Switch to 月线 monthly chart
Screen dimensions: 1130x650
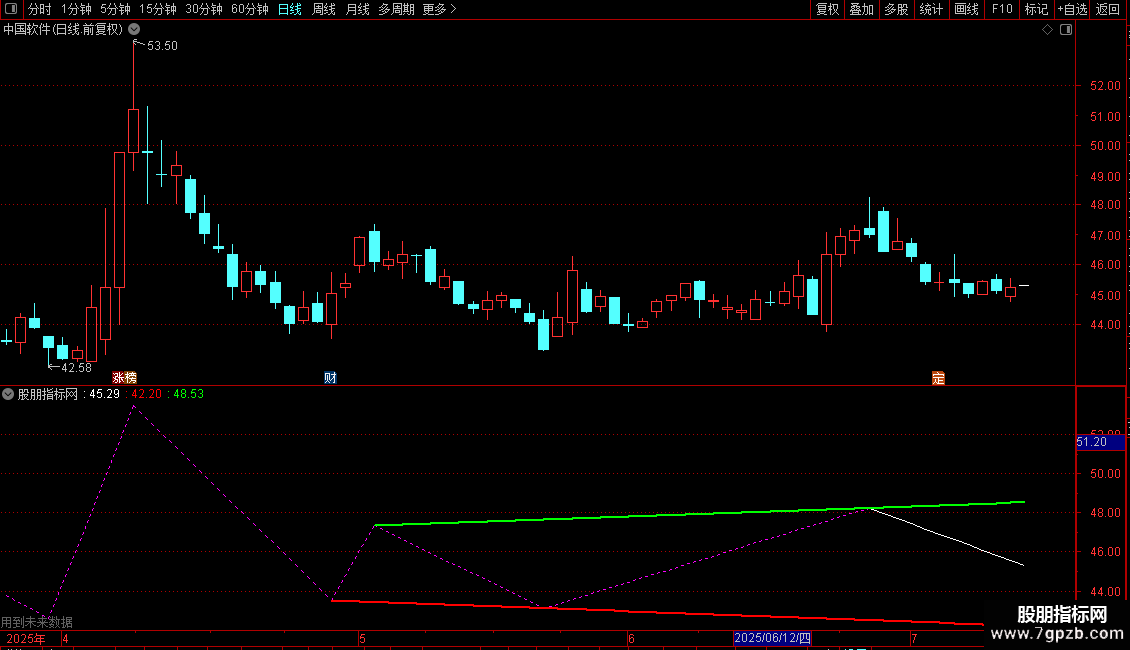coord(357,9)
